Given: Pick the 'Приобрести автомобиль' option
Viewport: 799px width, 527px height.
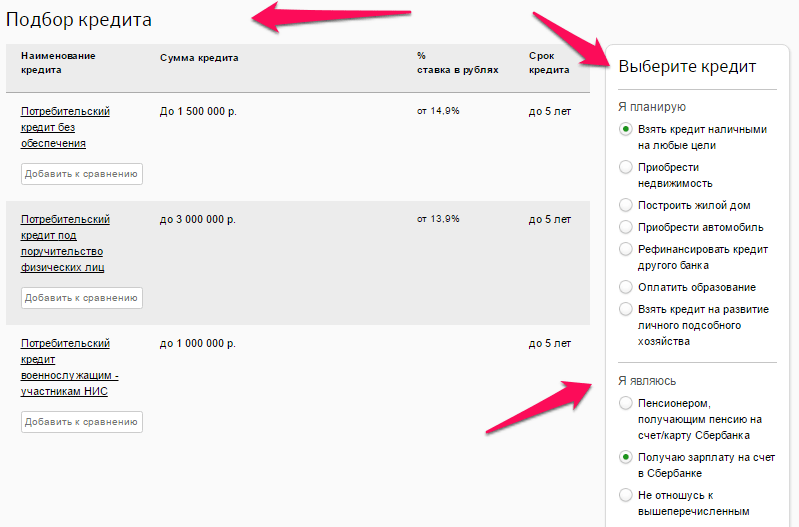Looking at the screenshot, I should tap(626, 227).
